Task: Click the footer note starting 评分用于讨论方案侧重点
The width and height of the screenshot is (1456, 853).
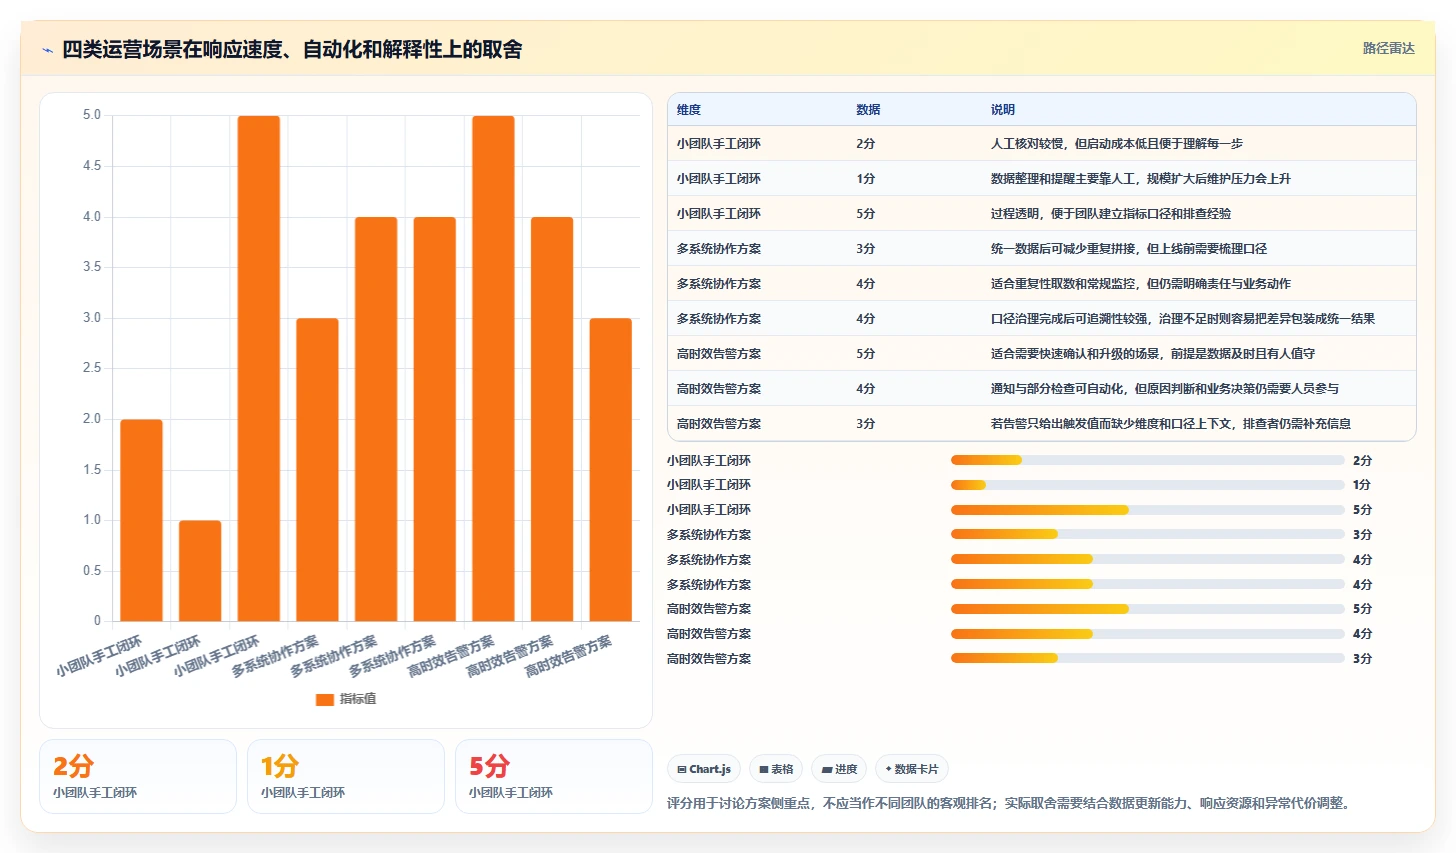Action: 1011,803
